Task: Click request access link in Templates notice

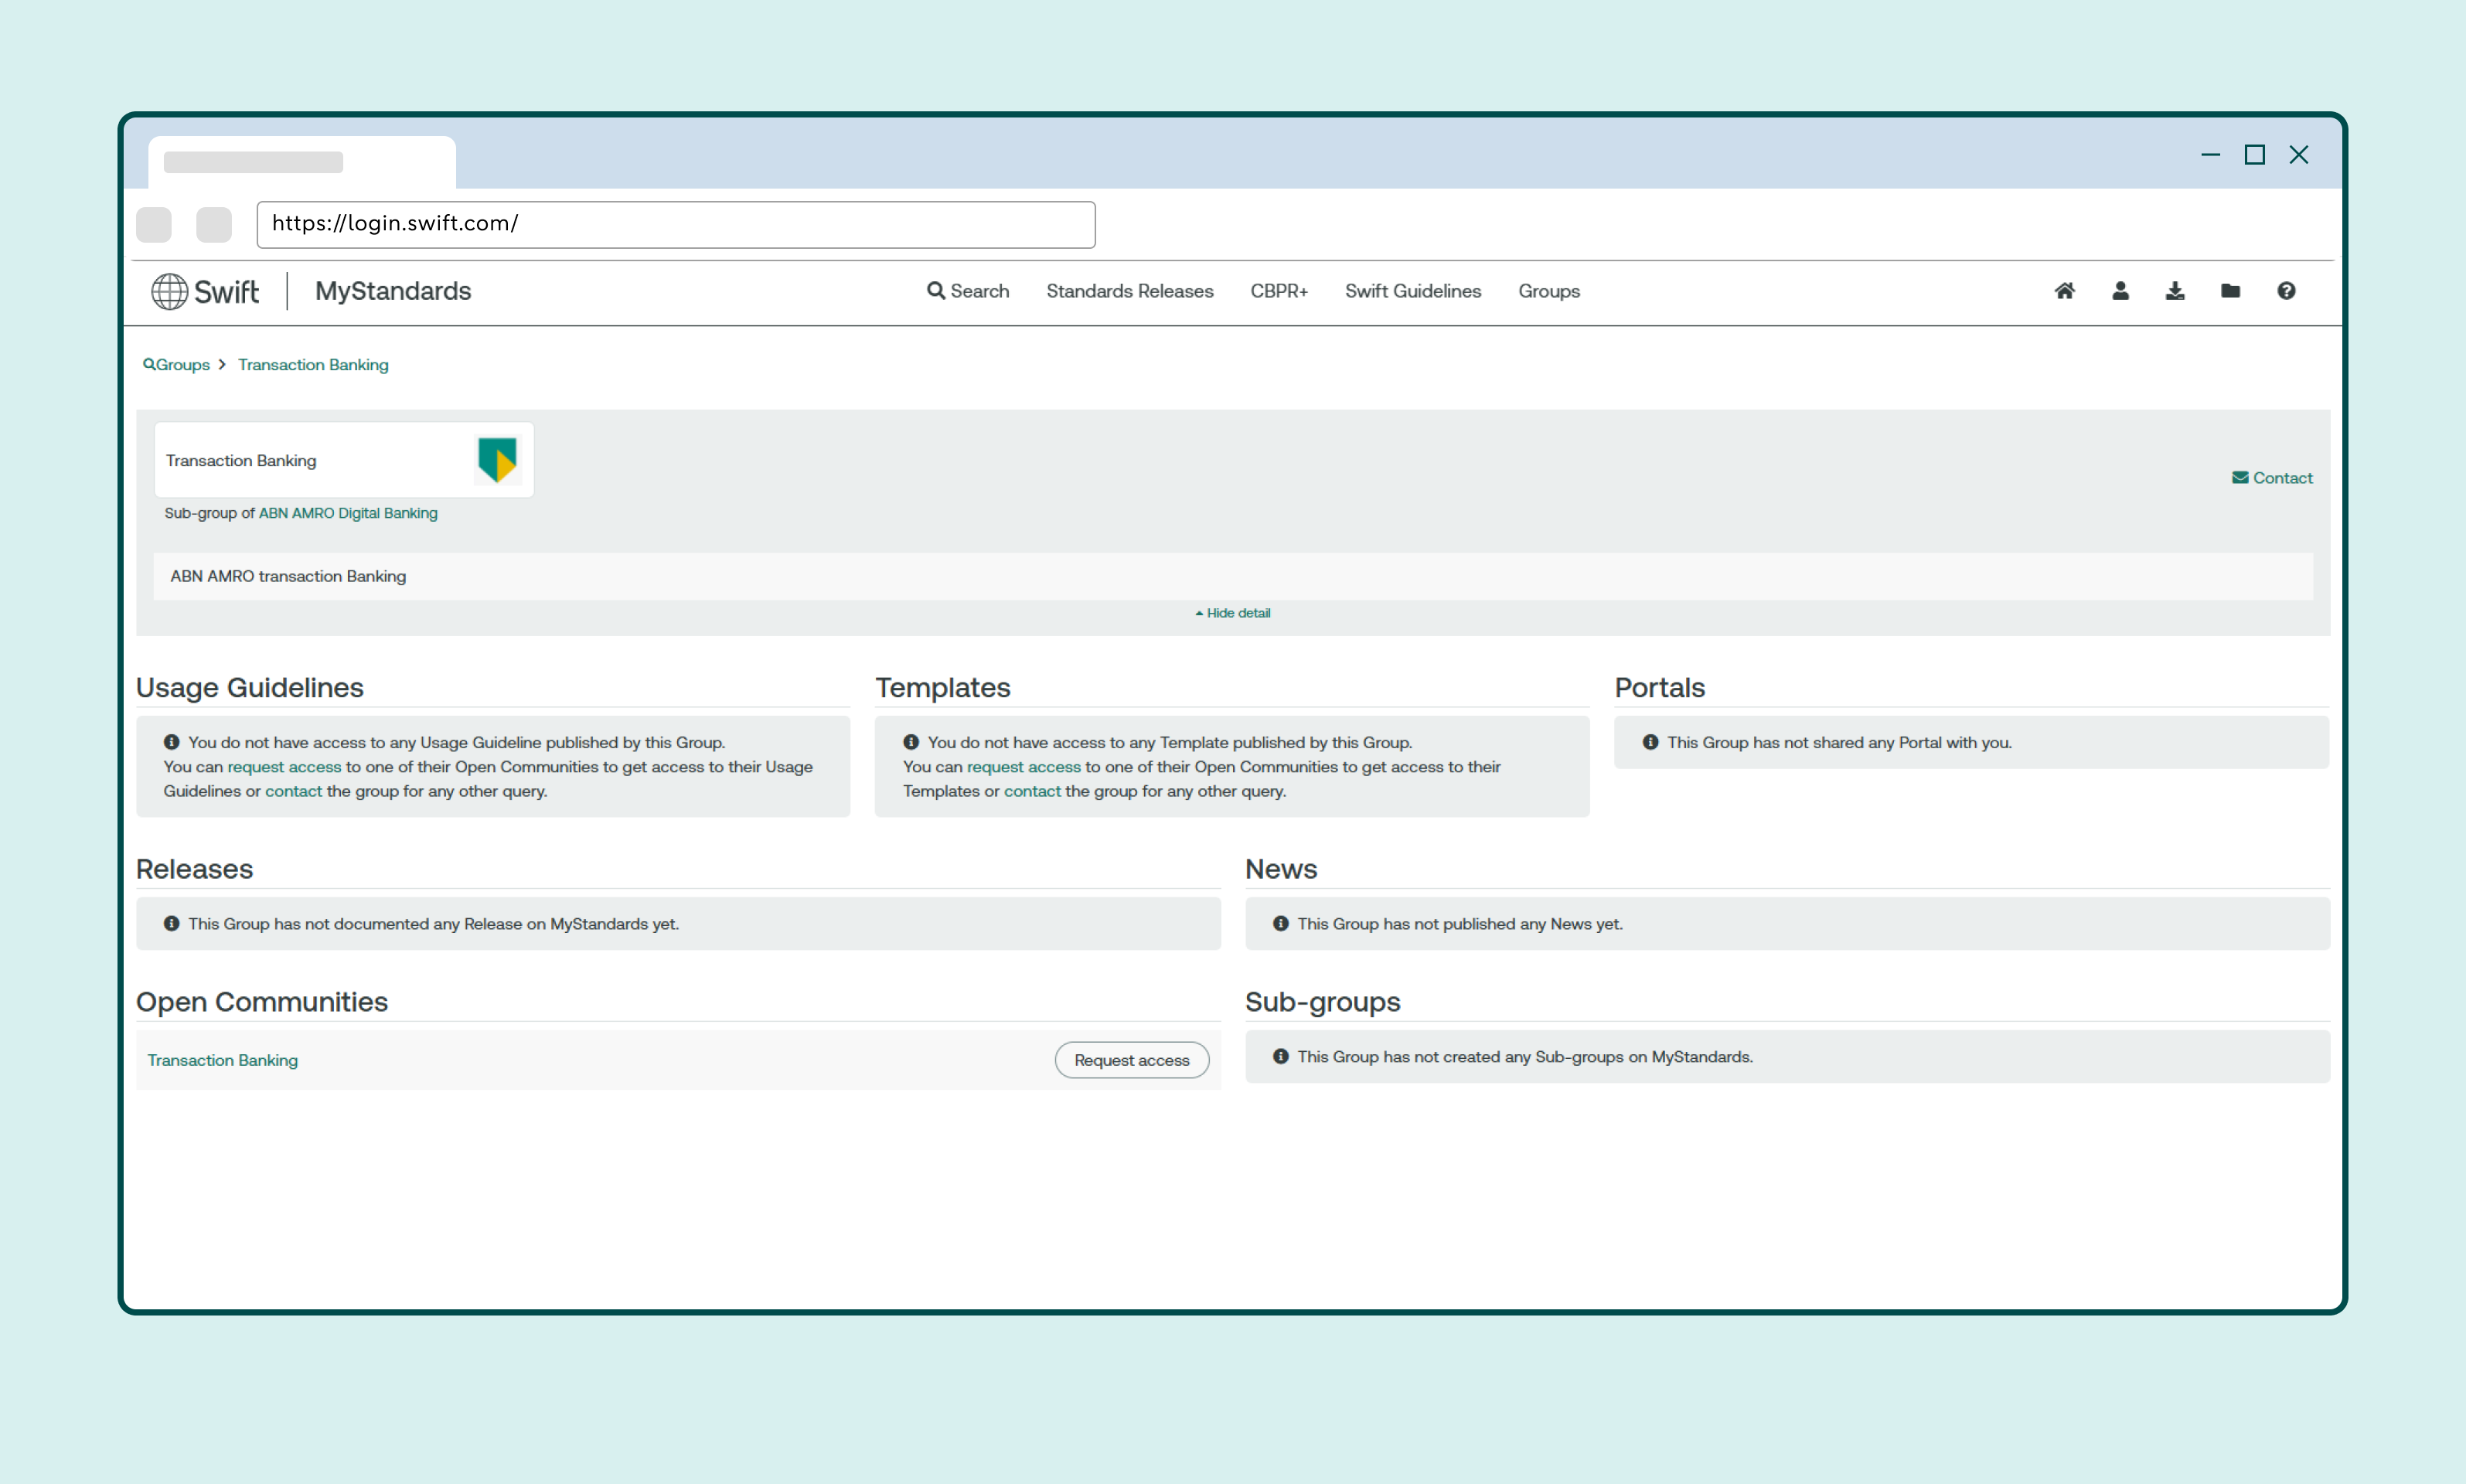Action: (x=1024, y=767)
